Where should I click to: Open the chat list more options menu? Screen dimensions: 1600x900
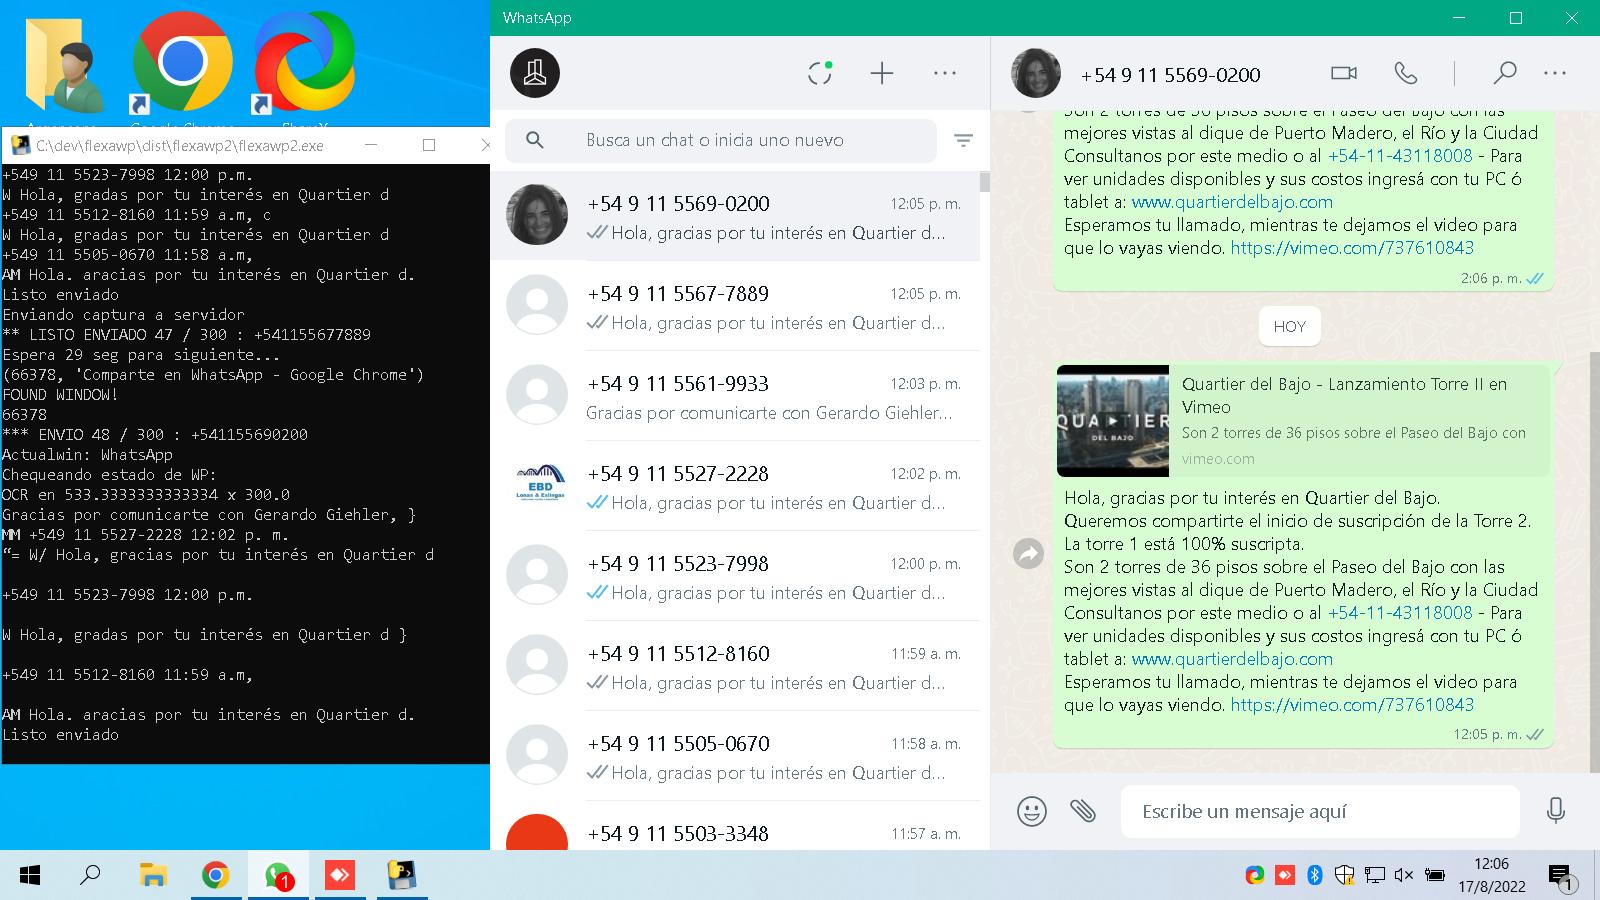(x=945, y=73)
